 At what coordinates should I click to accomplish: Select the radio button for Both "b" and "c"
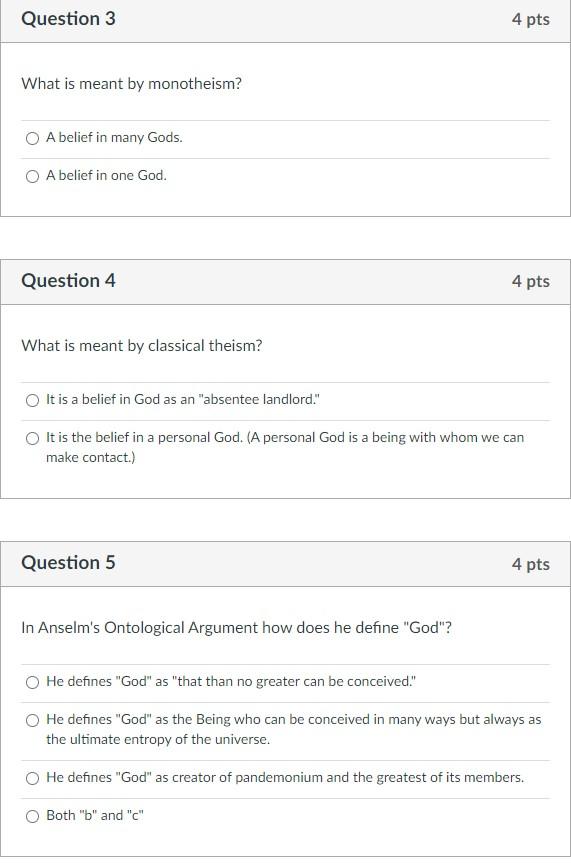point(32,816)
